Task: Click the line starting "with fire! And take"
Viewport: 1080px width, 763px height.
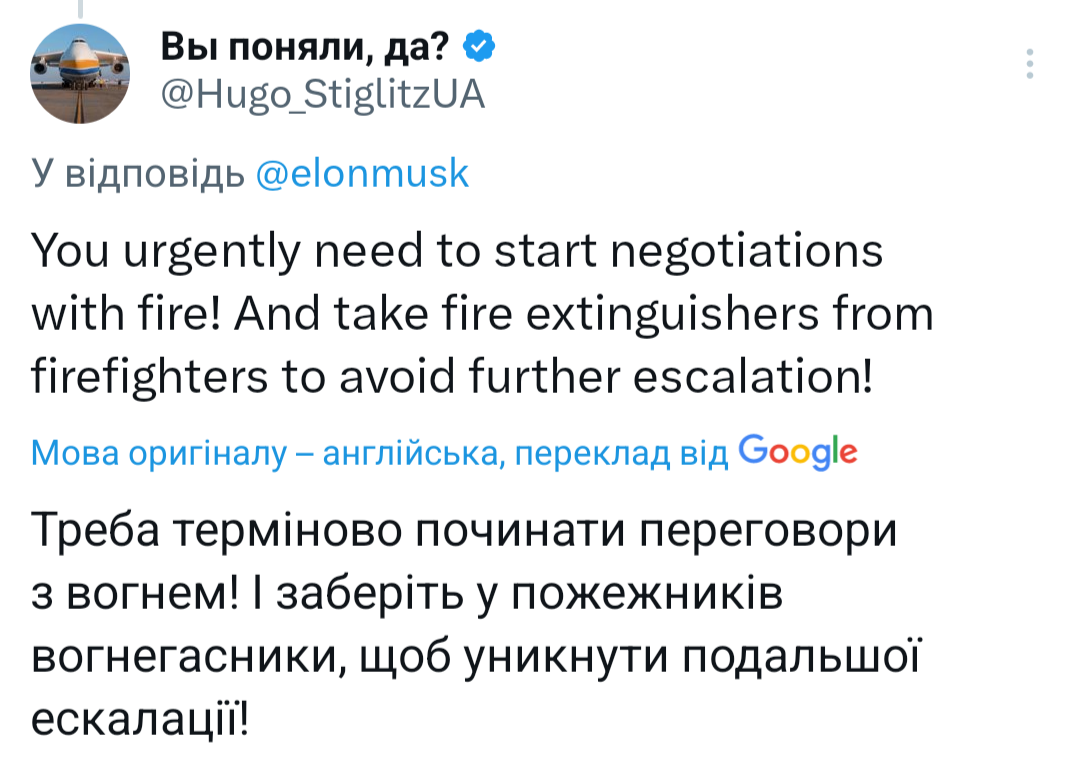Action: tap(482, 314)
